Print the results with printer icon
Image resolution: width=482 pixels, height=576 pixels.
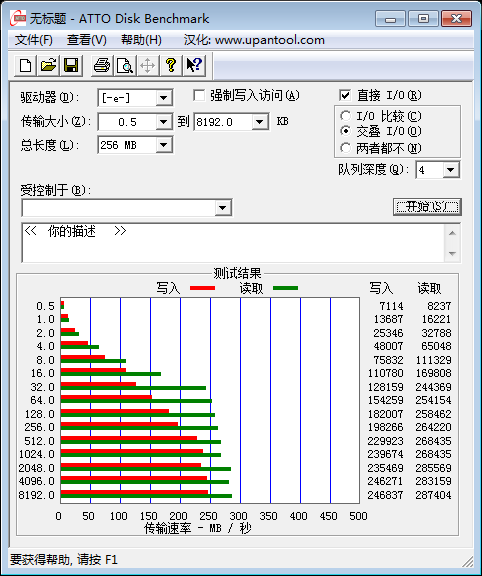tap(102, 66)
